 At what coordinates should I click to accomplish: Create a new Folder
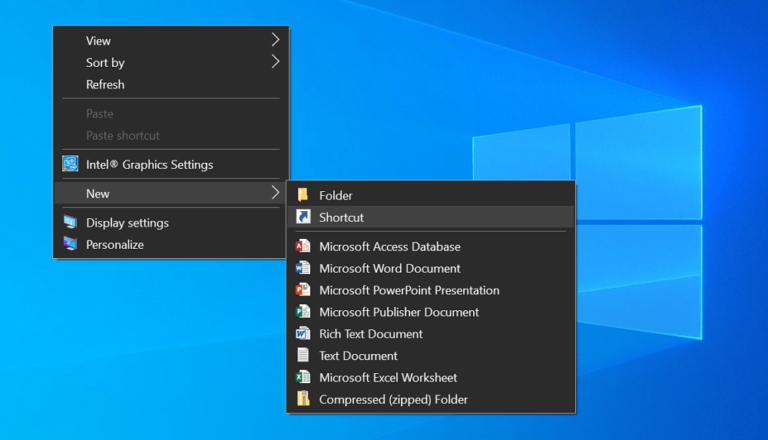[431, 196]
